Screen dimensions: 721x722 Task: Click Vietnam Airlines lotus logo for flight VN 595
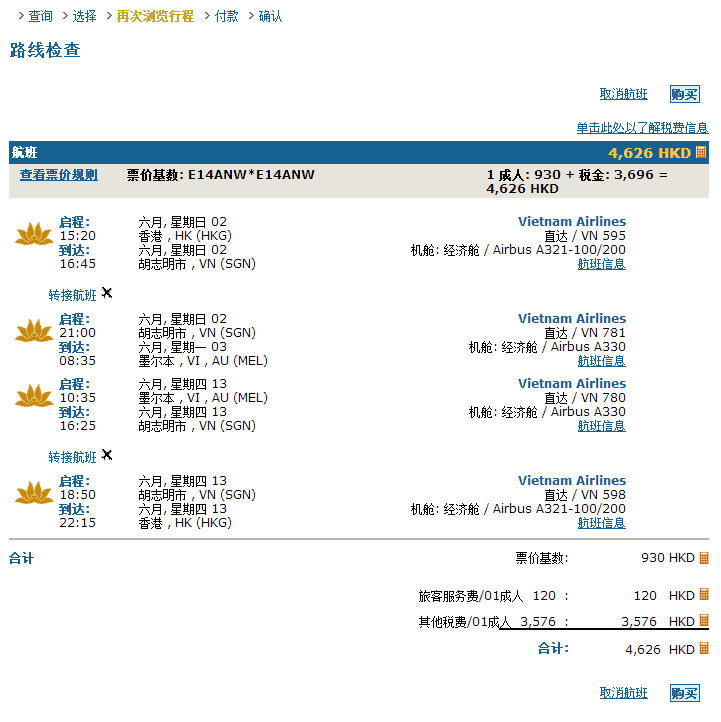[34, 236]
